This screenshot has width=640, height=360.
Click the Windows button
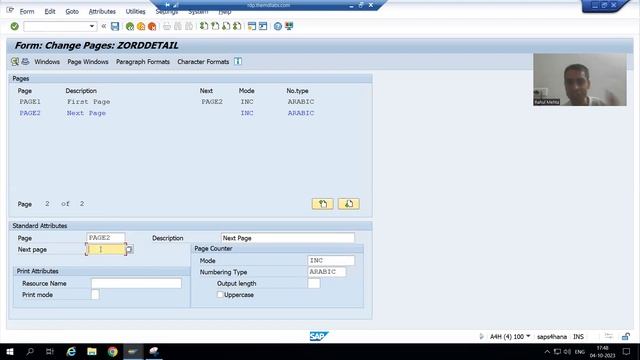click(47, 62)
